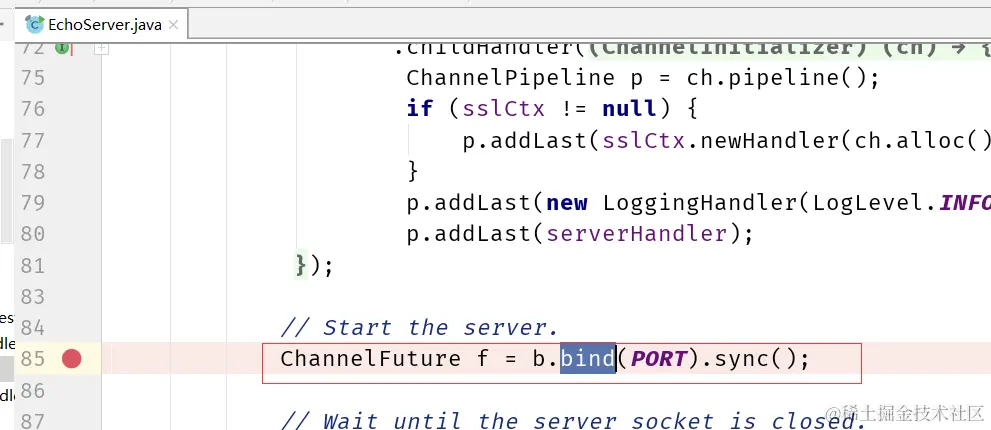This screenshot has width=991, height=430.
Task: Click the implementation gutter icon on line 72
Action: [x=62, y=47]
